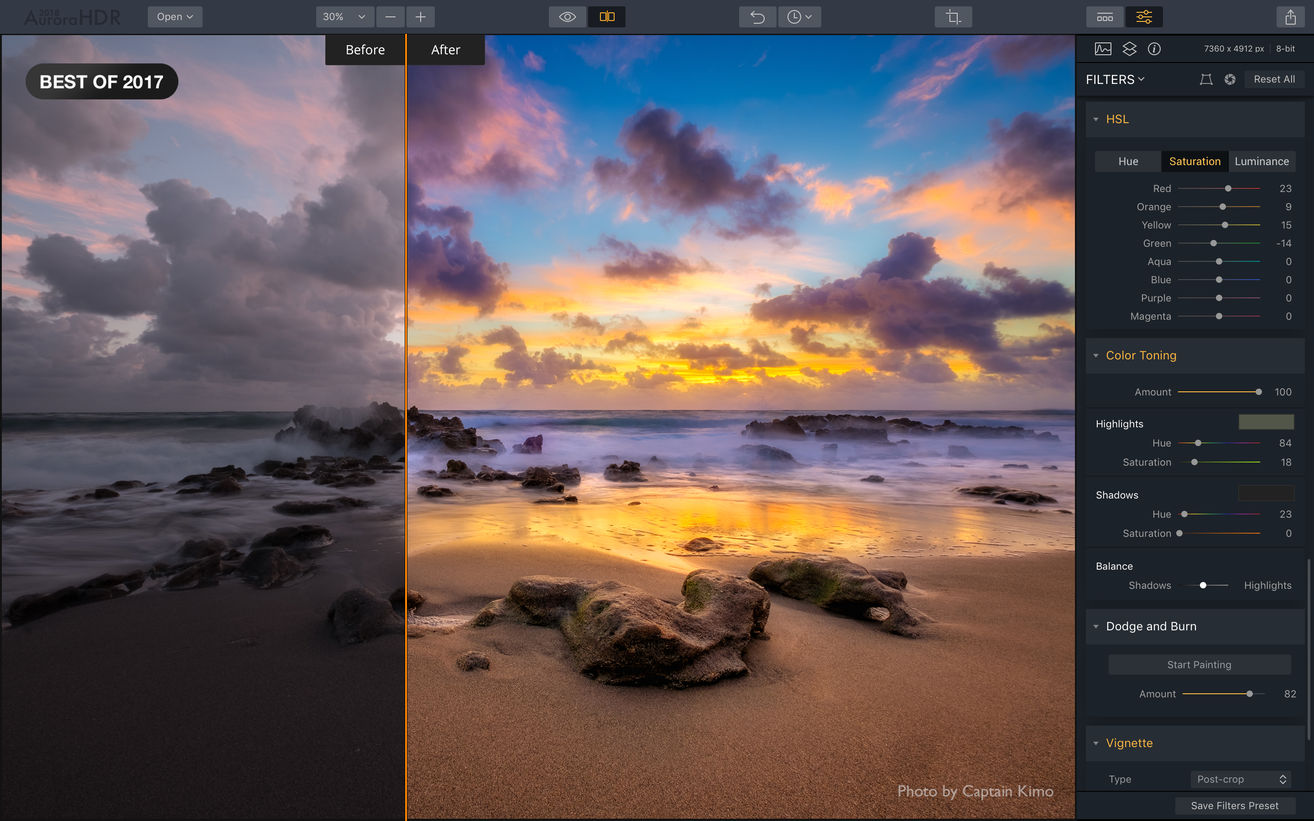Open the Vignette Type Post-crop dropdown

(1241, 779)
